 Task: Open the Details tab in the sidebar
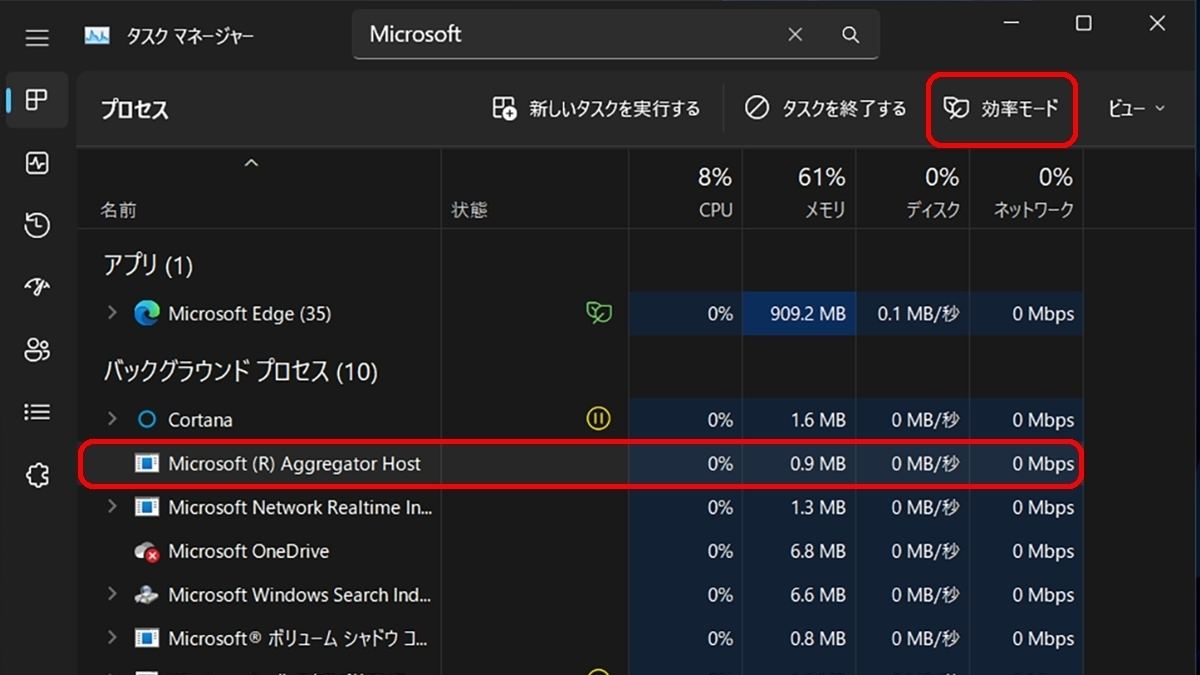coord(37,412)
